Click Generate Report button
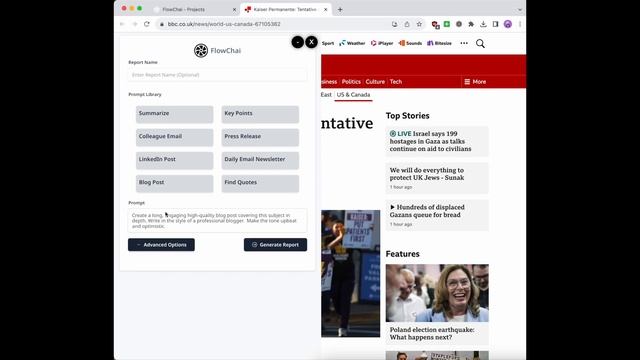This screenshot has width=640, height=360. pos(275,245)
